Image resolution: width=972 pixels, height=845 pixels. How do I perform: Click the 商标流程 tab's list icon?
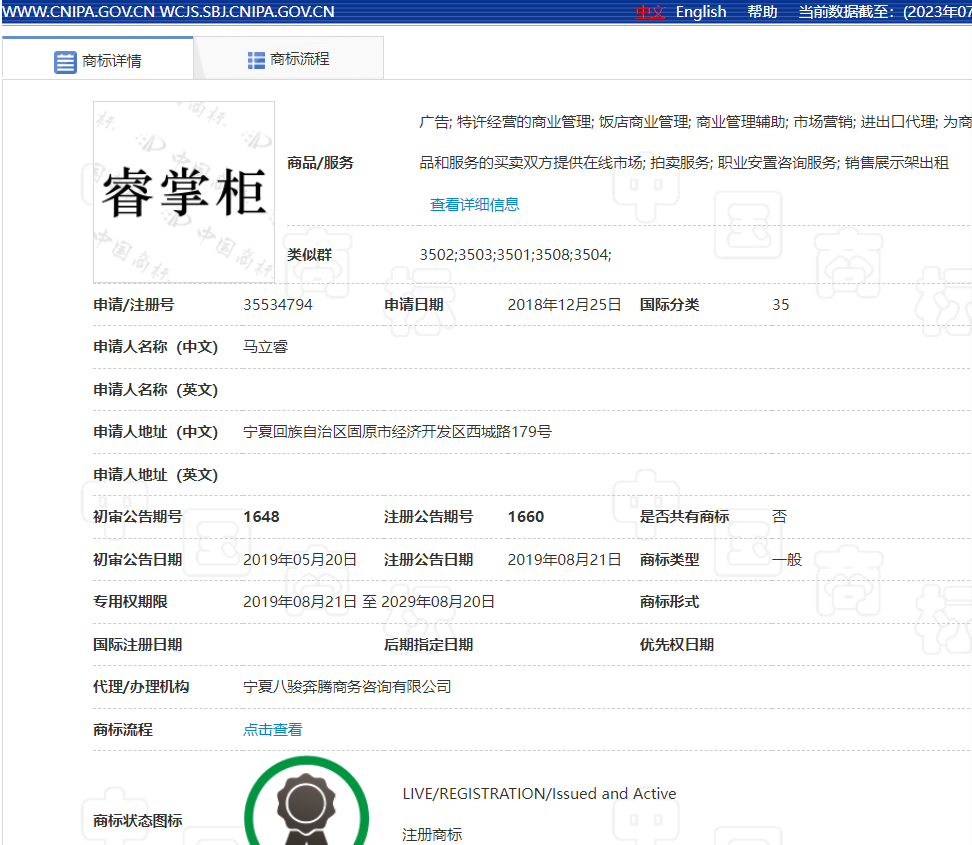tap(257, 60)
